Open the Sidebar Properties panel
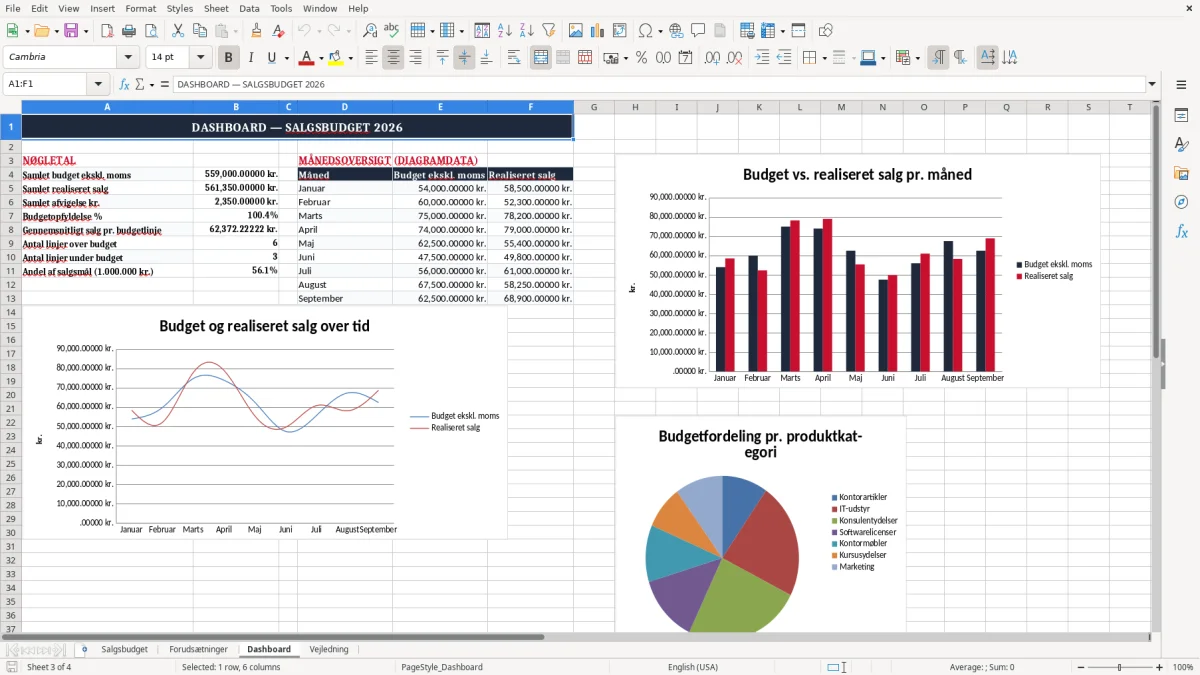 coord(1181,115)
